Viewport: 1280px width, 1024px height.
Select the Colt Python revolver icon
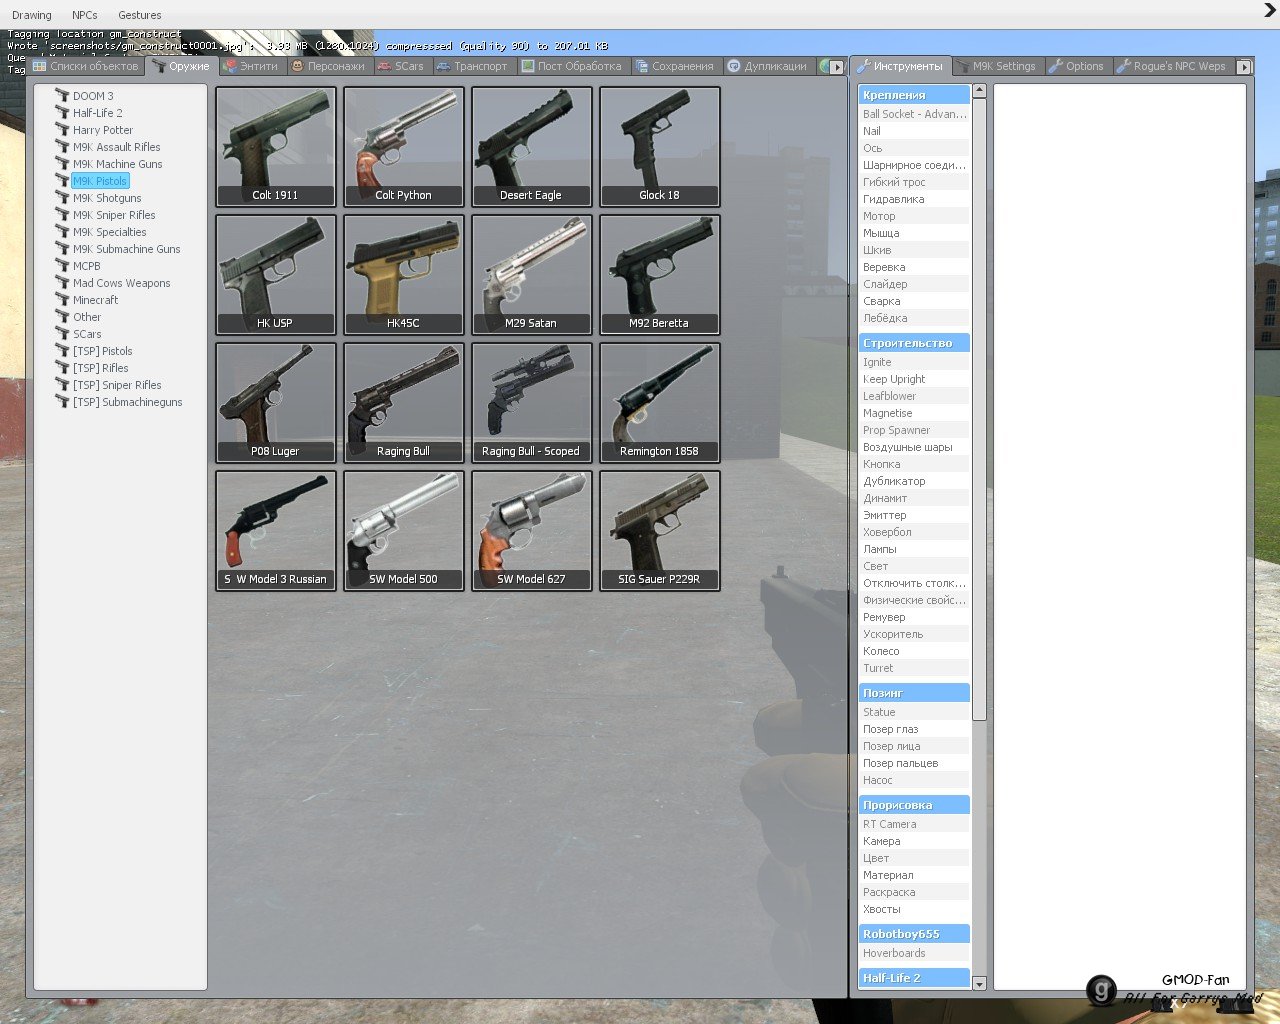pyautogui.click(x=404, y=147)
